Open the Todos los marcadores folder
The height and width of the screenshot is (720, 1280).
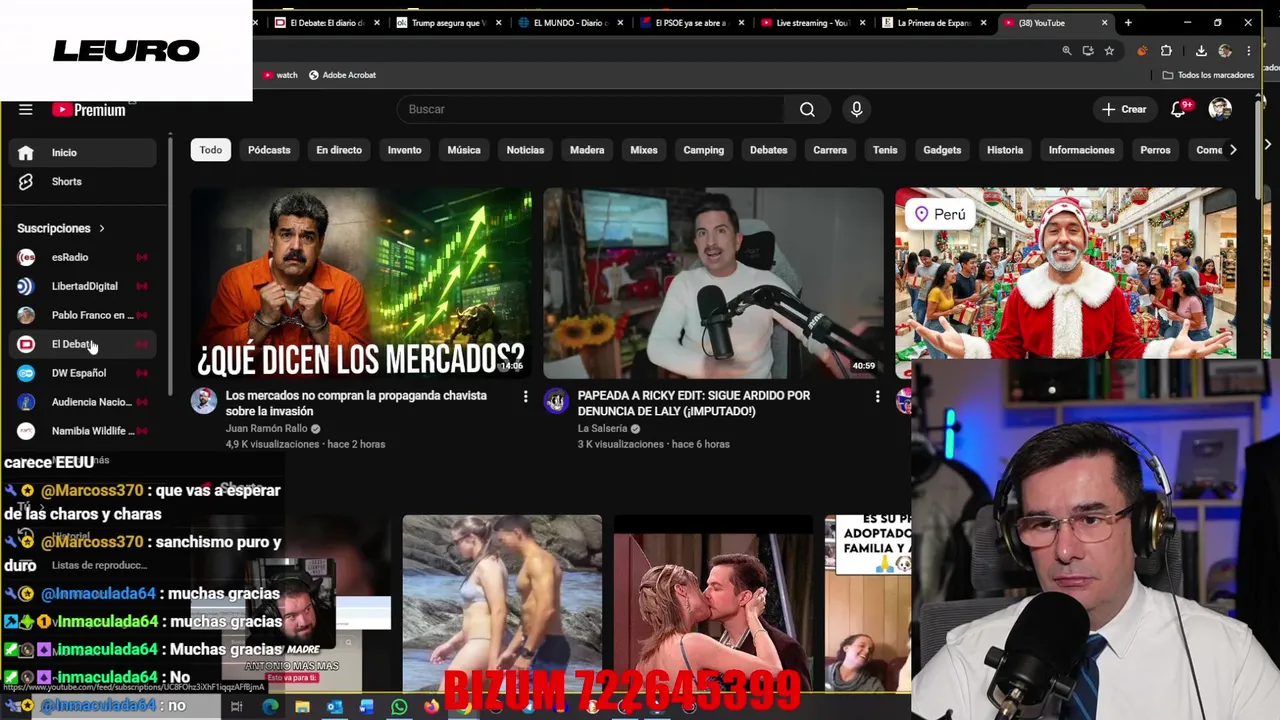coord(1208,75)
